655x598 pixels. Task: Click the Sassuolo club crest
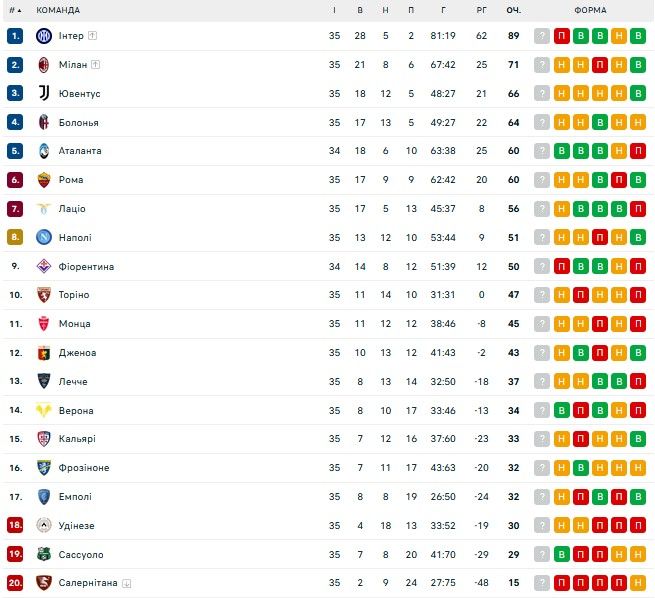point(44,554)
